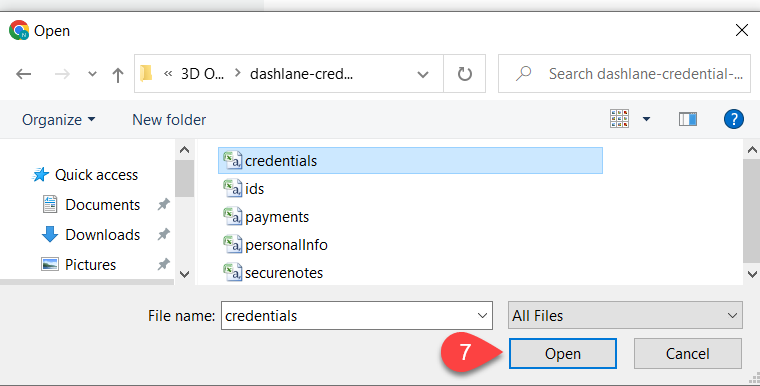The image size is (760, 386).
Task: Click the pin icon beside Downloads
Action: 163,235
